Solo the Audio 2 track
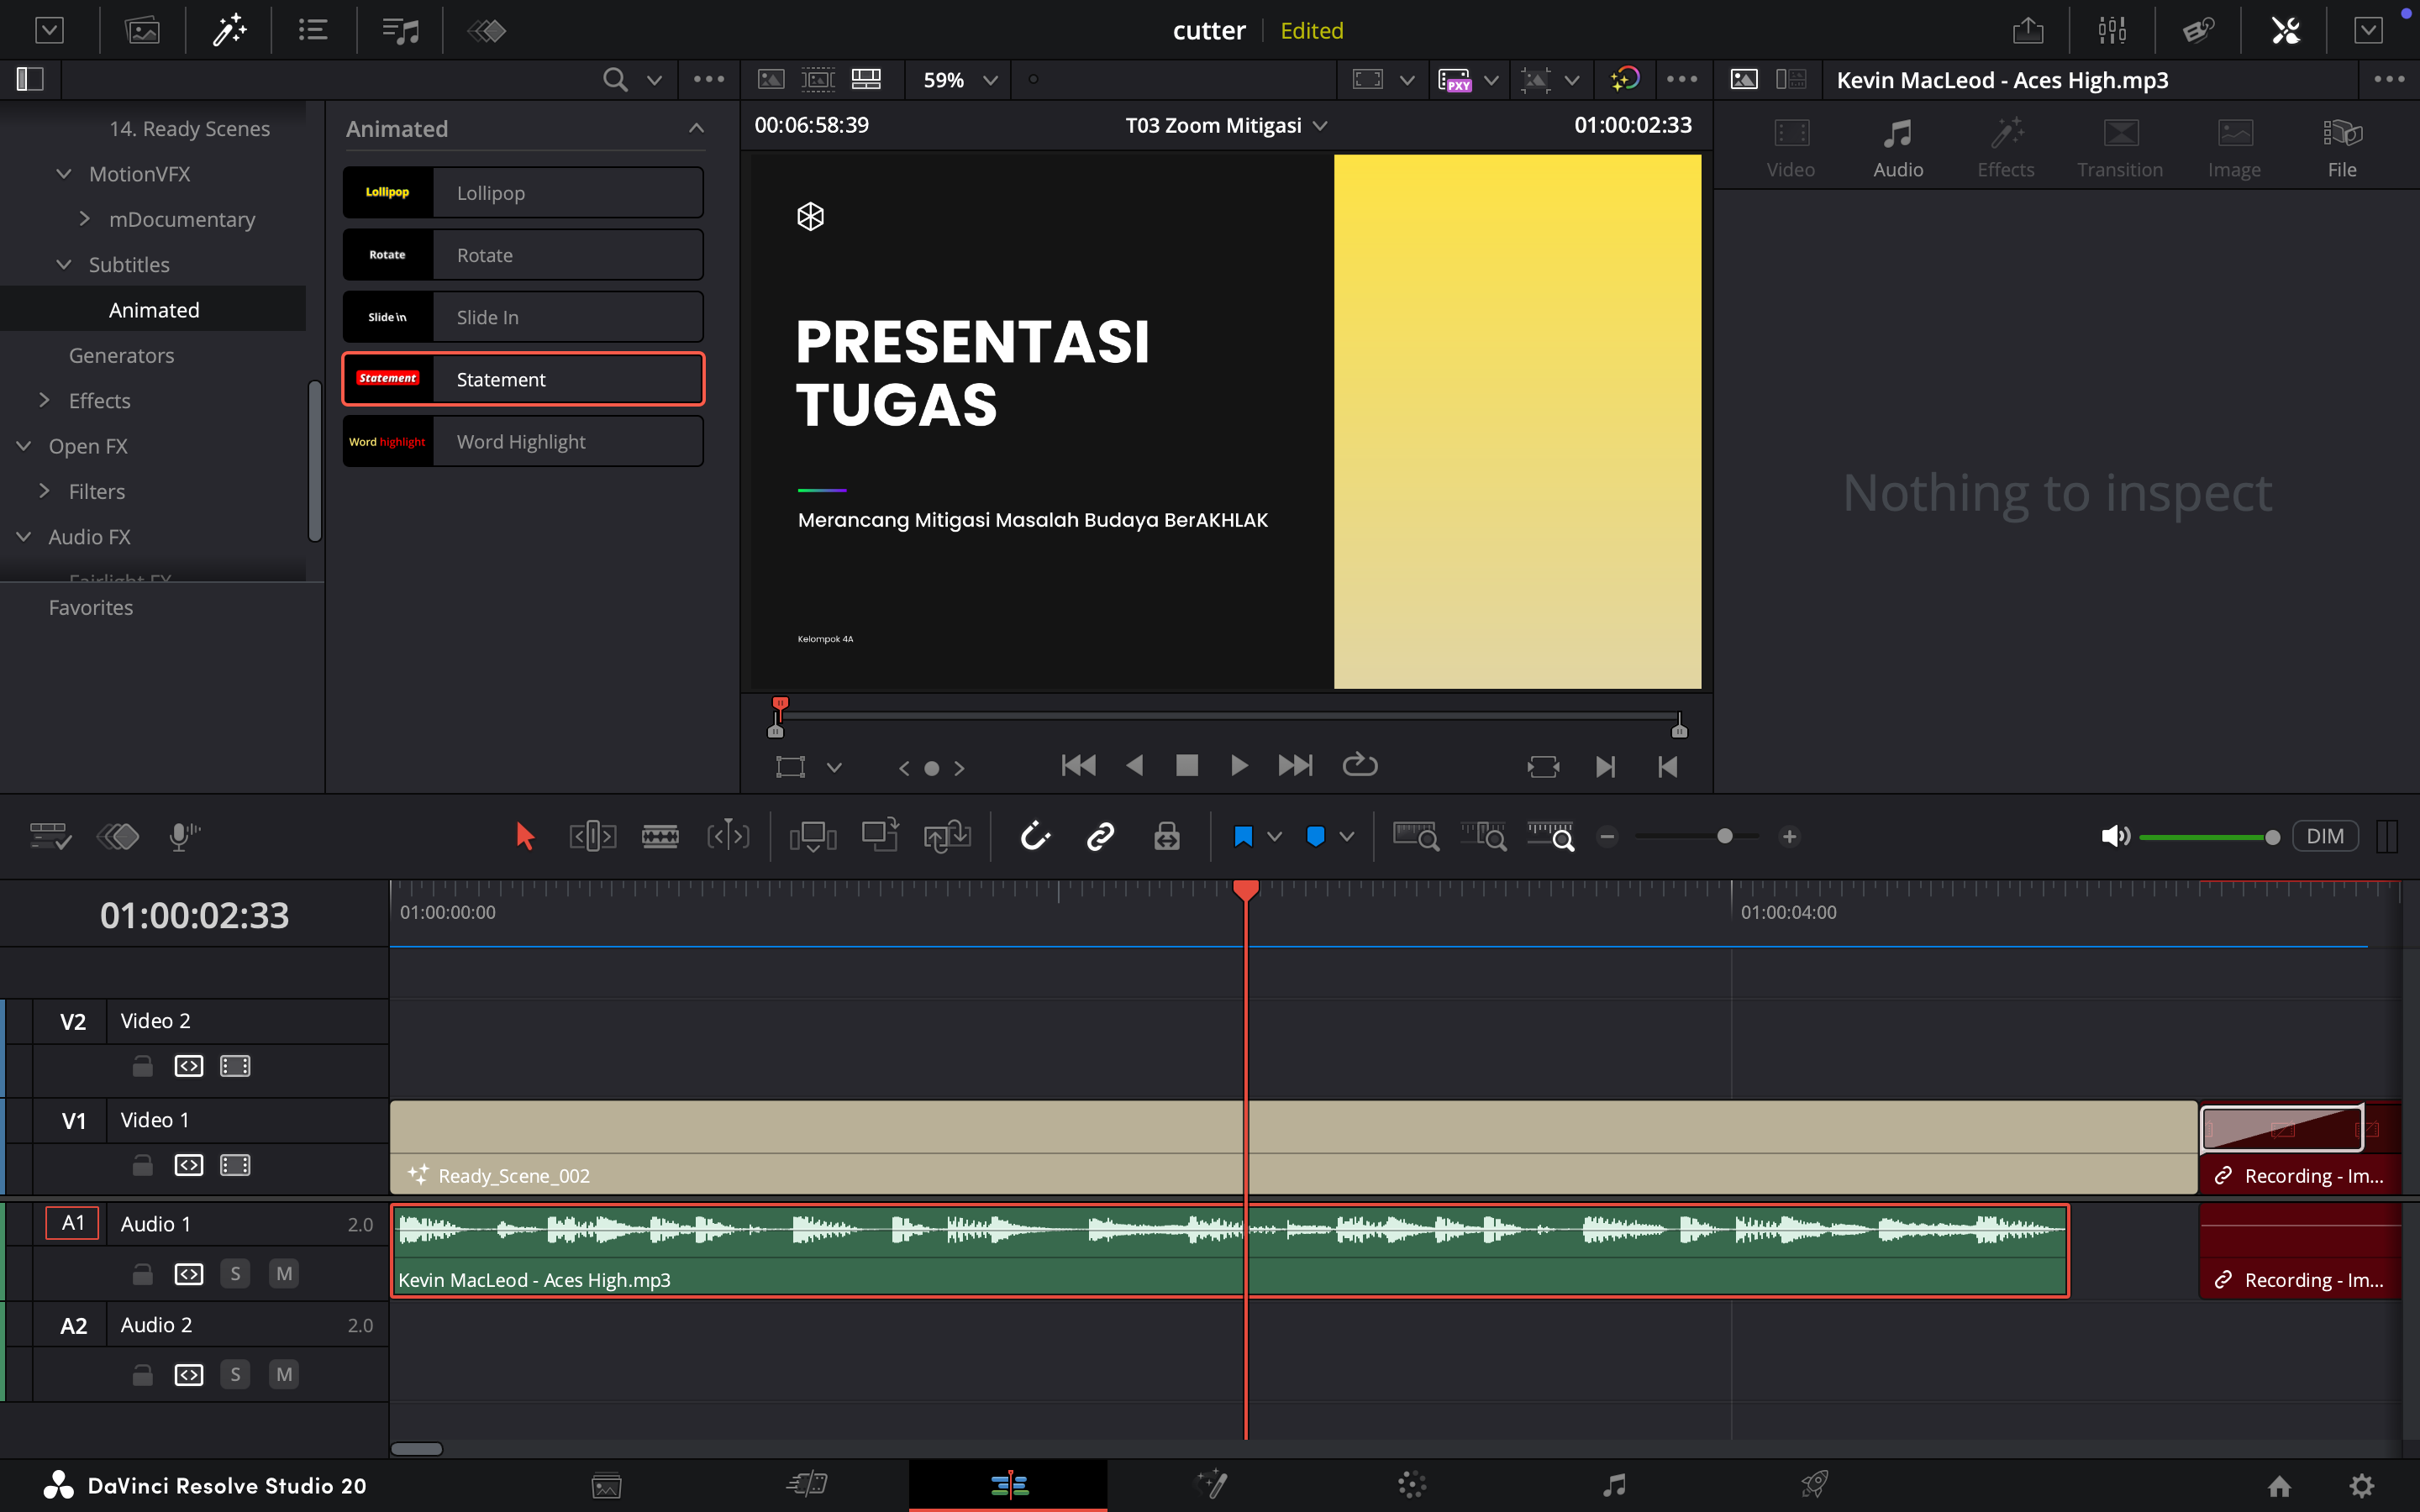The width and height of the screenshot is (2420, 1512). point(235,1374)
